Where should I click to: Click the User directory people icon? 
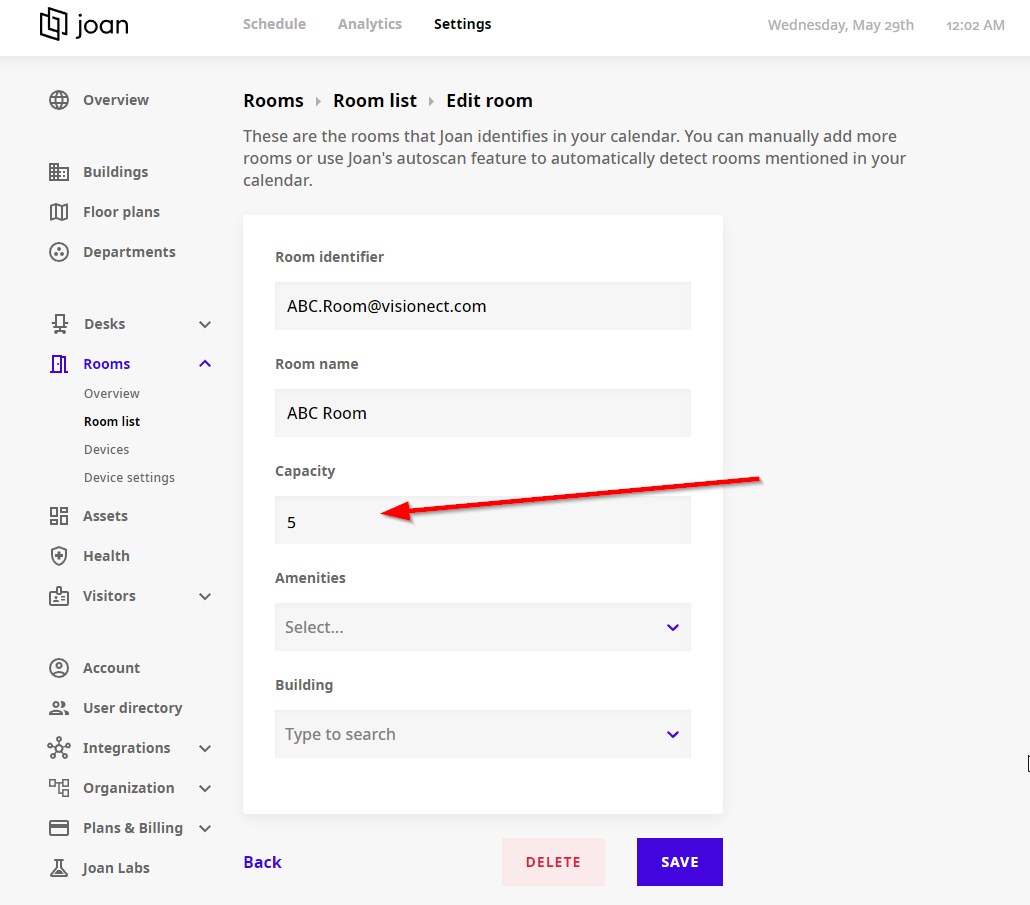(x=59, y=708)
